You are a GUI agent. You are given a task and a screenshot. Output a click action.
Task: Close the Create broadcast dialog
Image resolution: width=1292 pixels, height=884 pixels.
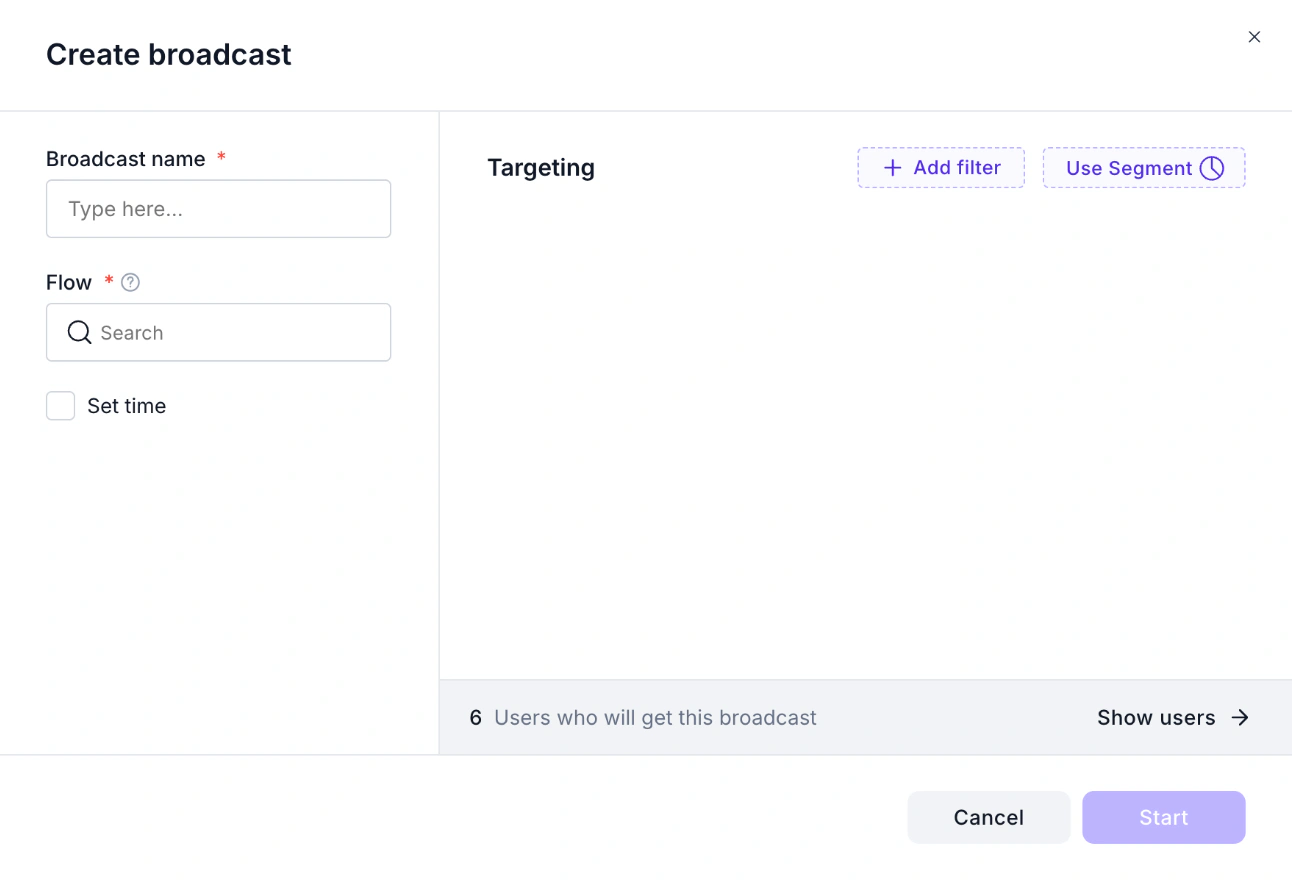click(1254, 37)
